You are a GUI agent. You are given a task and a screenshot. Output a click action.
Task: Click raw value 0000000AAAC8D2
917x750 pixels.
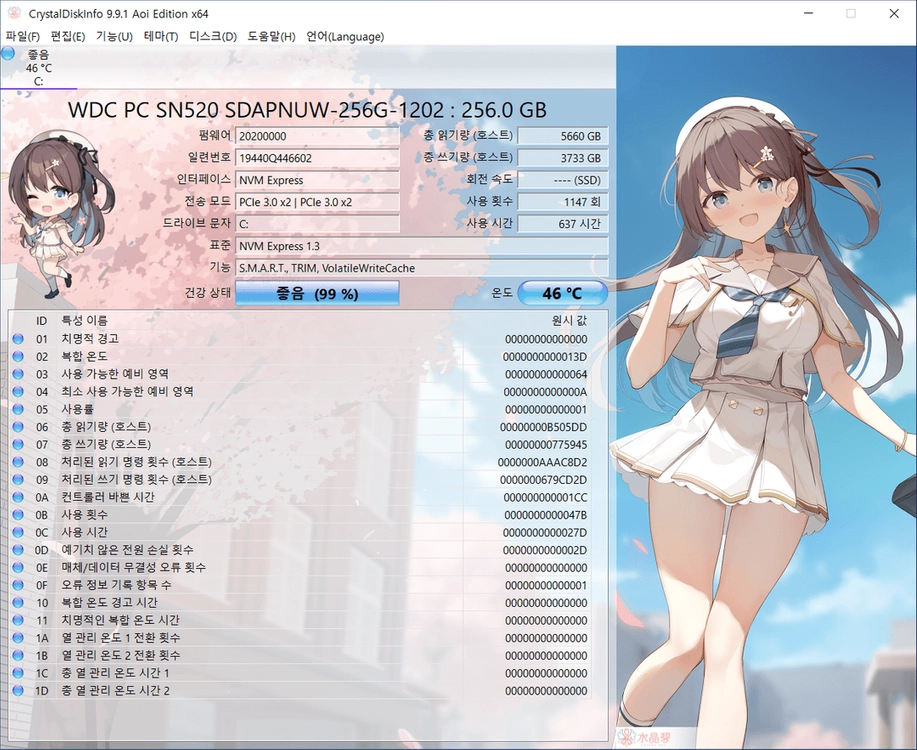(x=542, y=462)
